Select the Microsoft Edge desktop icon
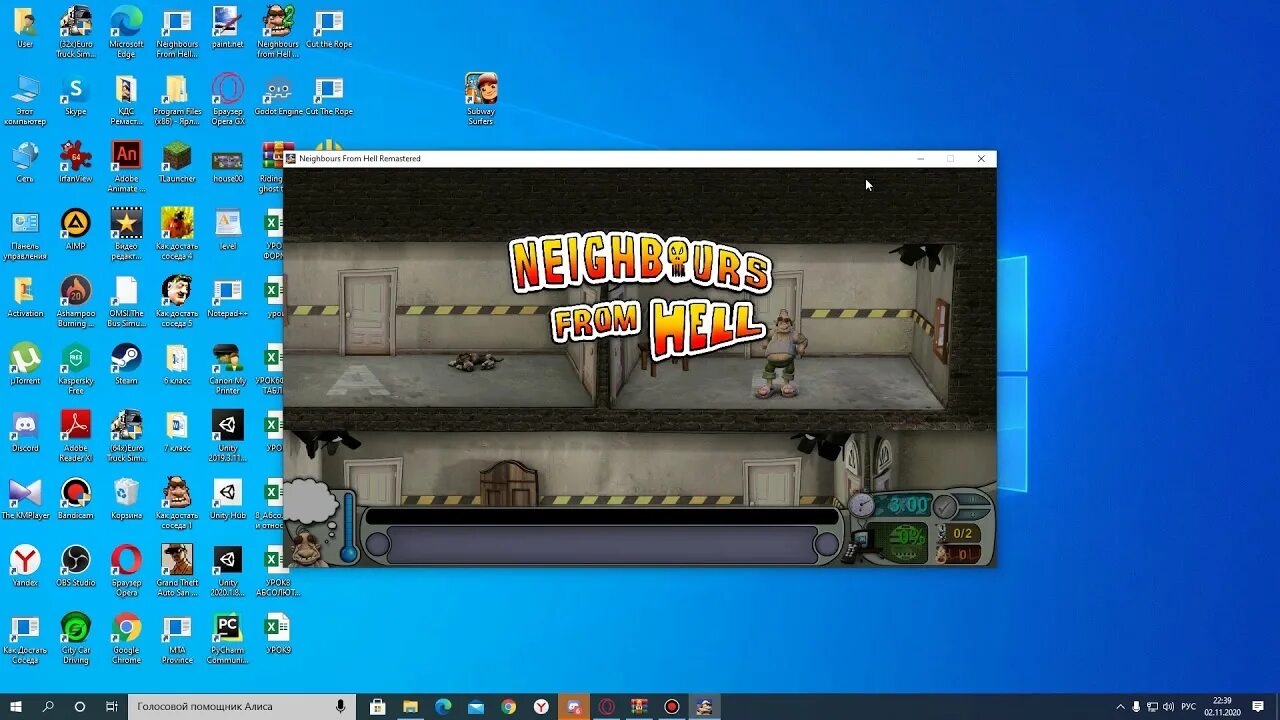The image size is (1280, 720). point(126,34)
